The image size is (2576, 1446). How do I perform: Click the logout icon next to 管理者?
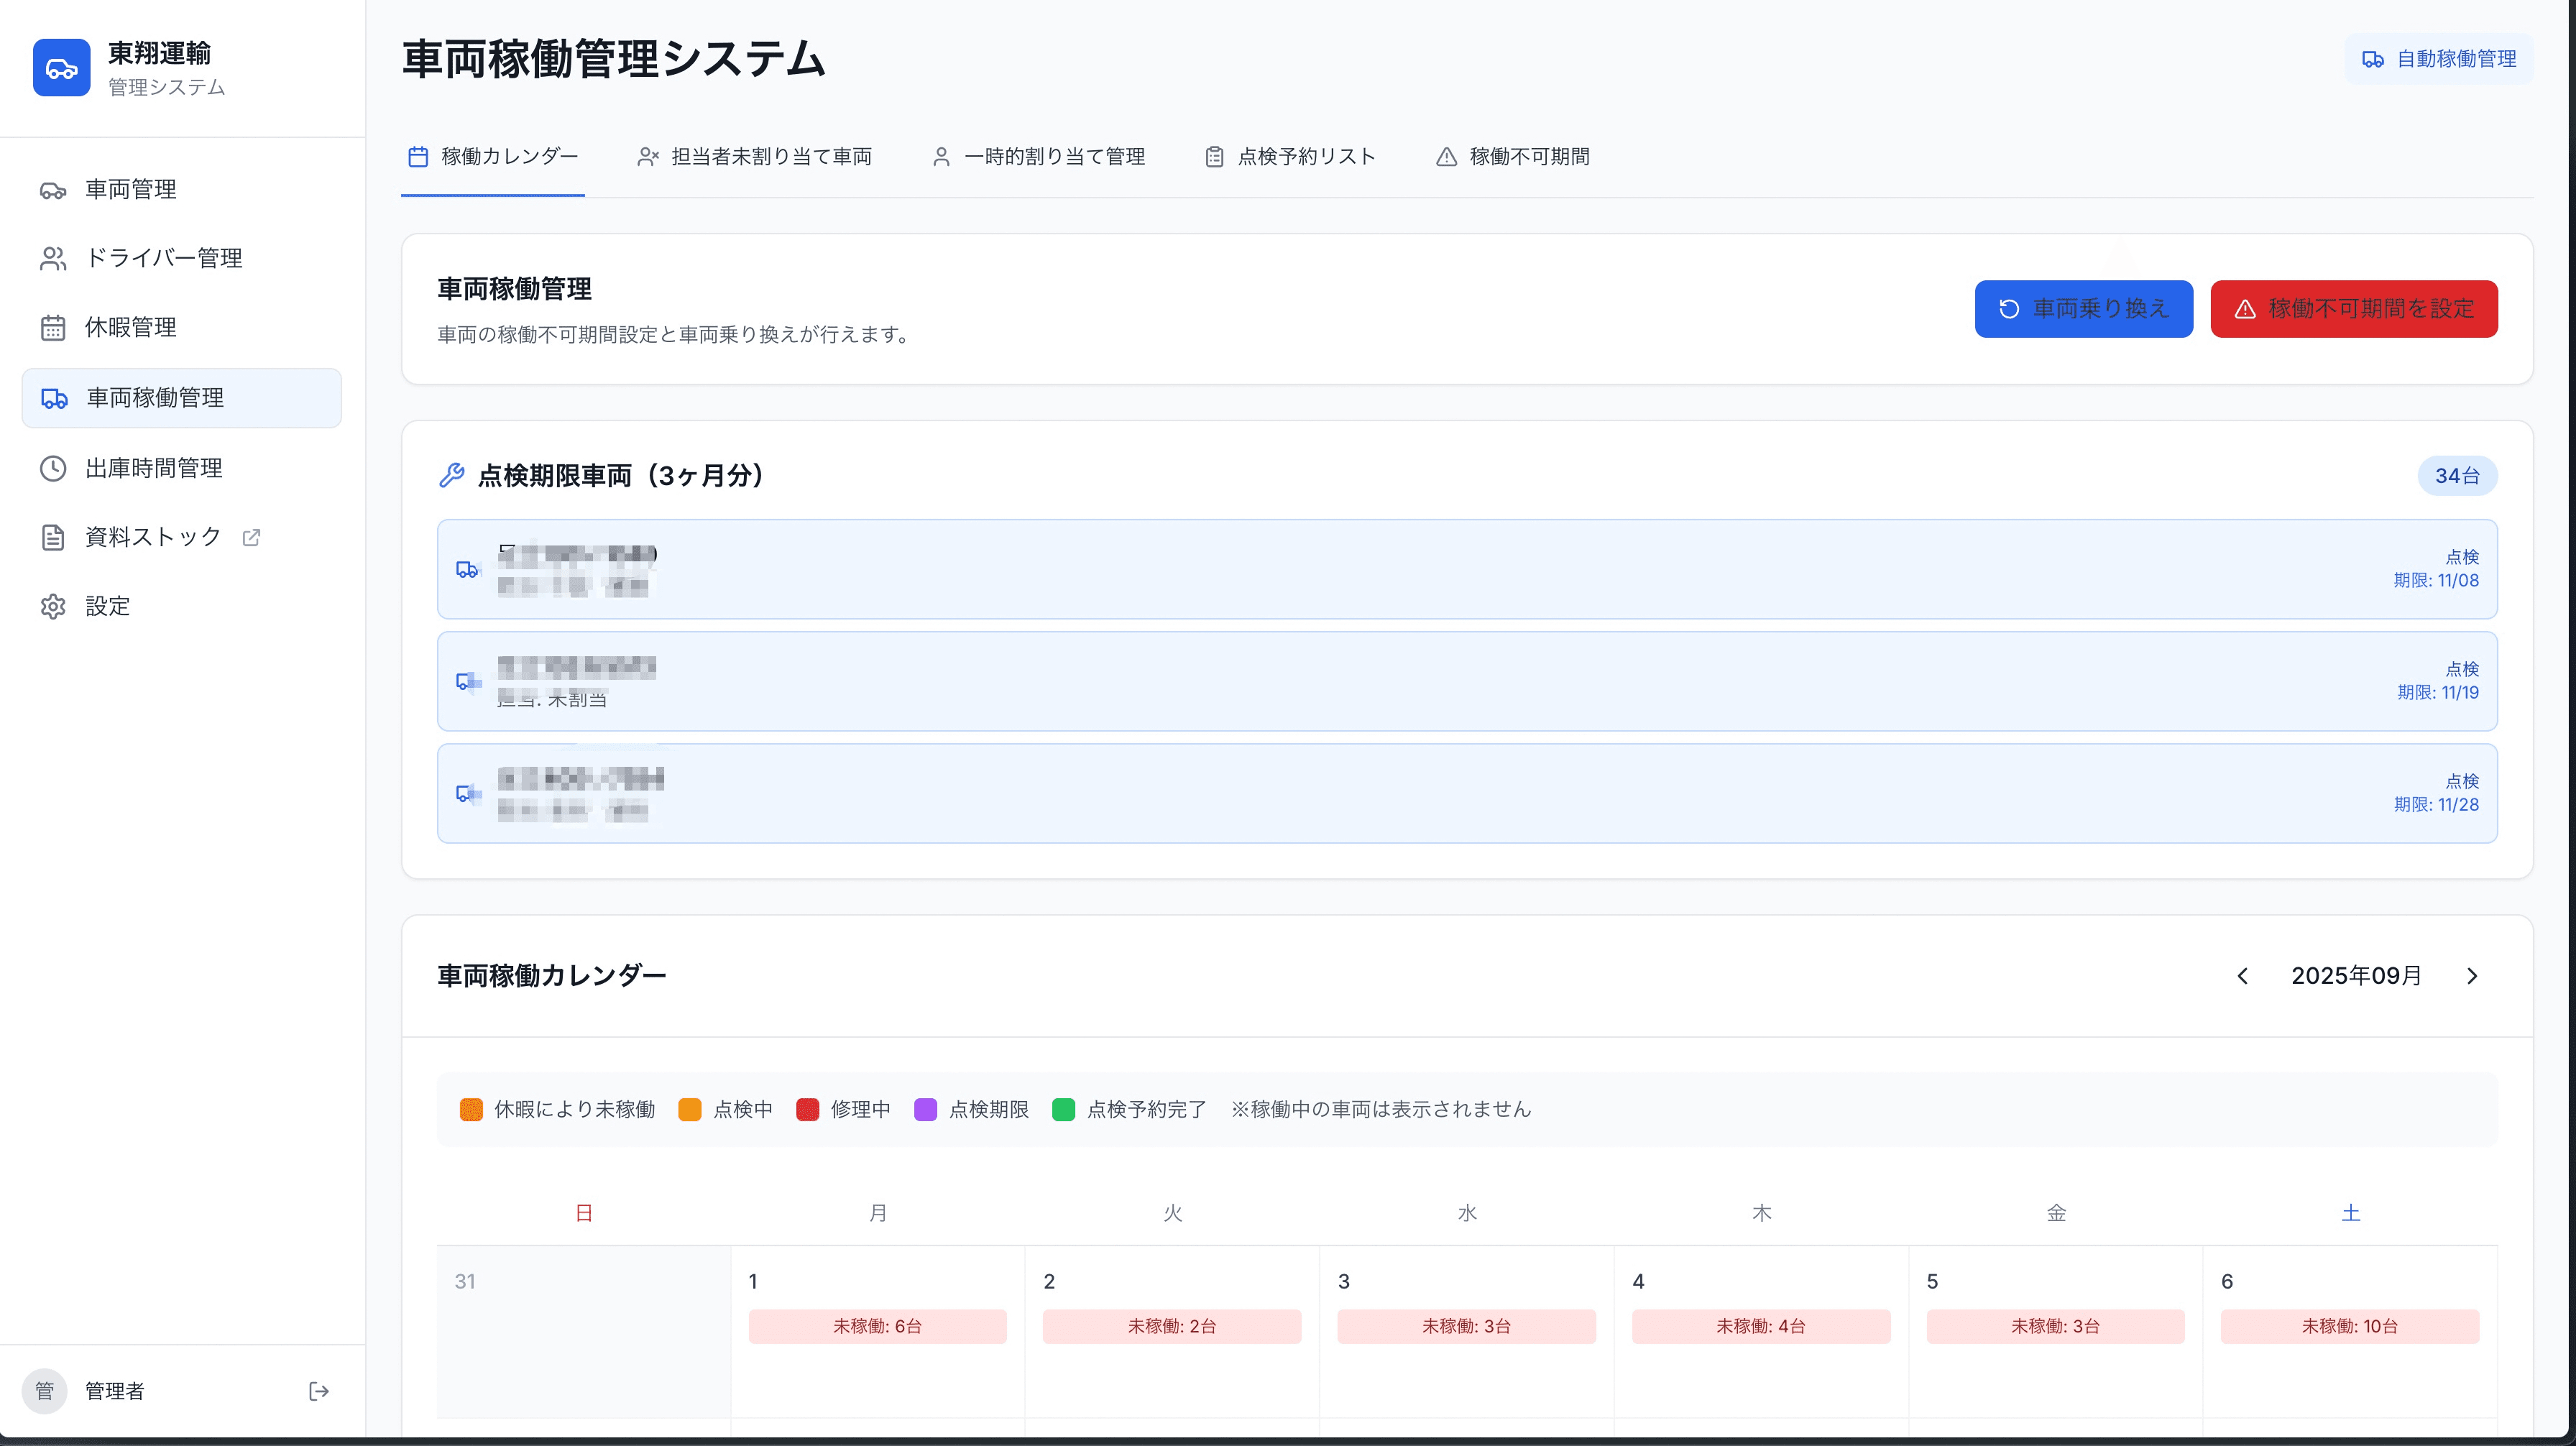click(319, 1391)
